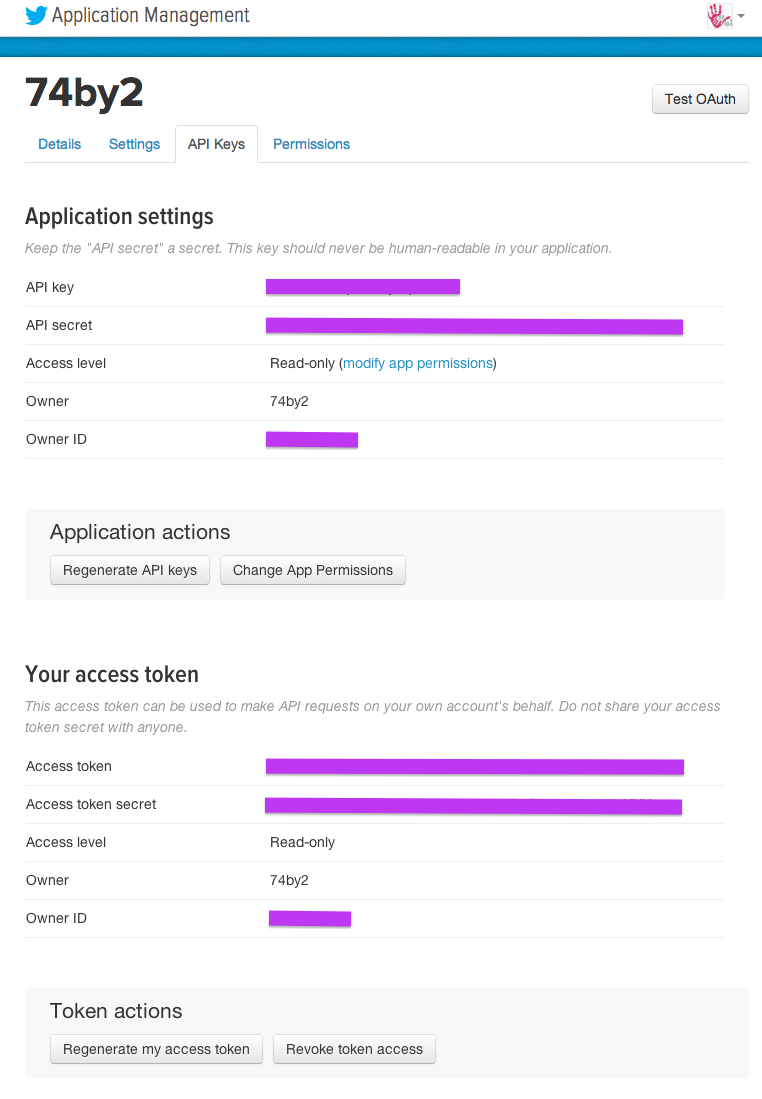
Task: Click Change App Permissions button
Action: click(313, 570)
